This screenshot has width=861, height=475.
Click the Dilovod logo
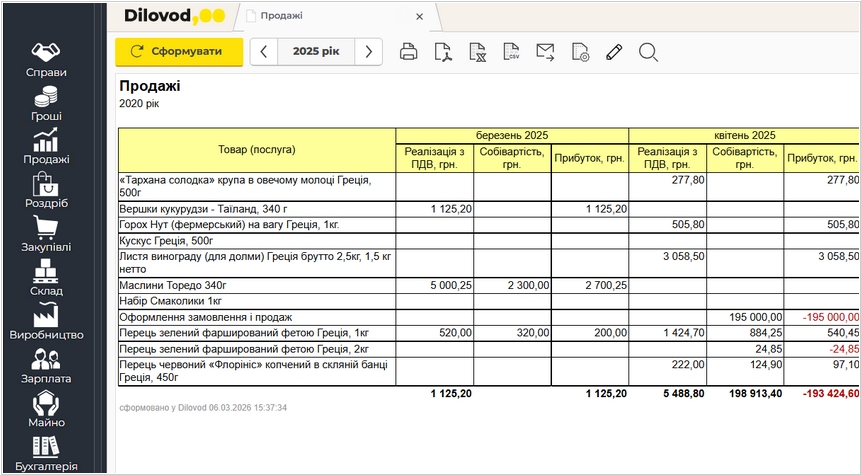pyautogui.click(x=174, y=16)
